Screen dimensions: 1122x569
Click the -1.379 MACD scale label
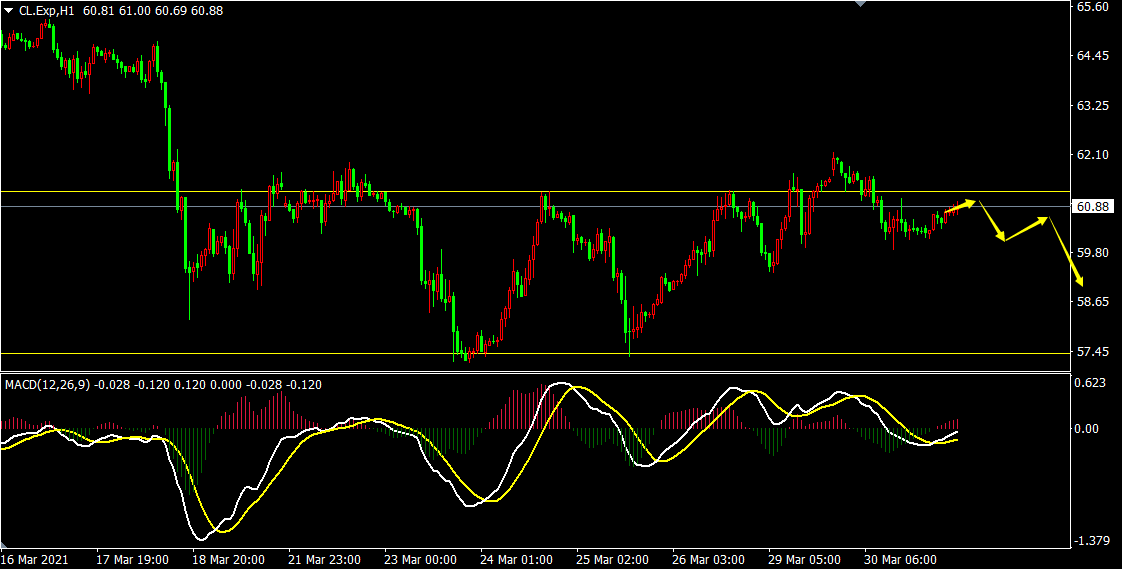(1091, 541)
